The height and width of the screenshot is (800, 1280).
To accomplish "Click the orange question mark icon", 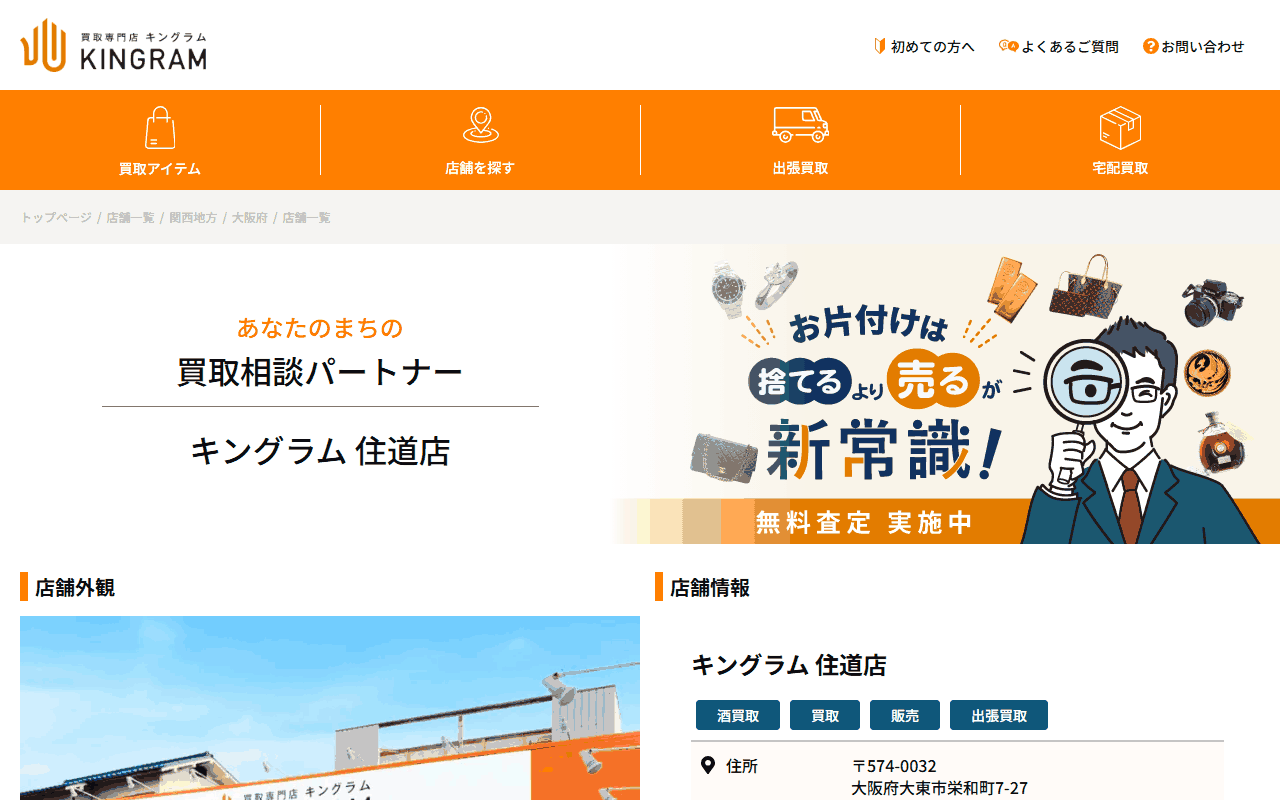I will pyautogui.click(x=1151, y=46).
